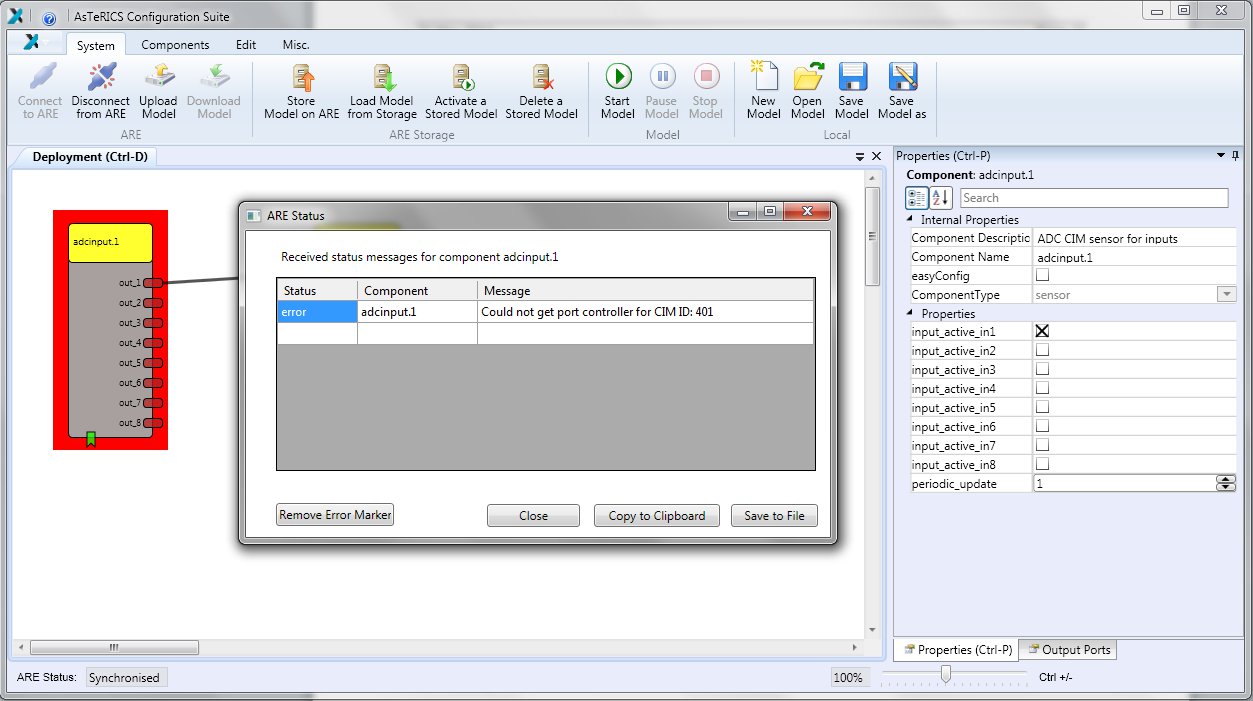Image resolution: width=1253 pixels, height=701 pixels.
Task: Collapse the Internal Properties section
Action: (910, 220)
